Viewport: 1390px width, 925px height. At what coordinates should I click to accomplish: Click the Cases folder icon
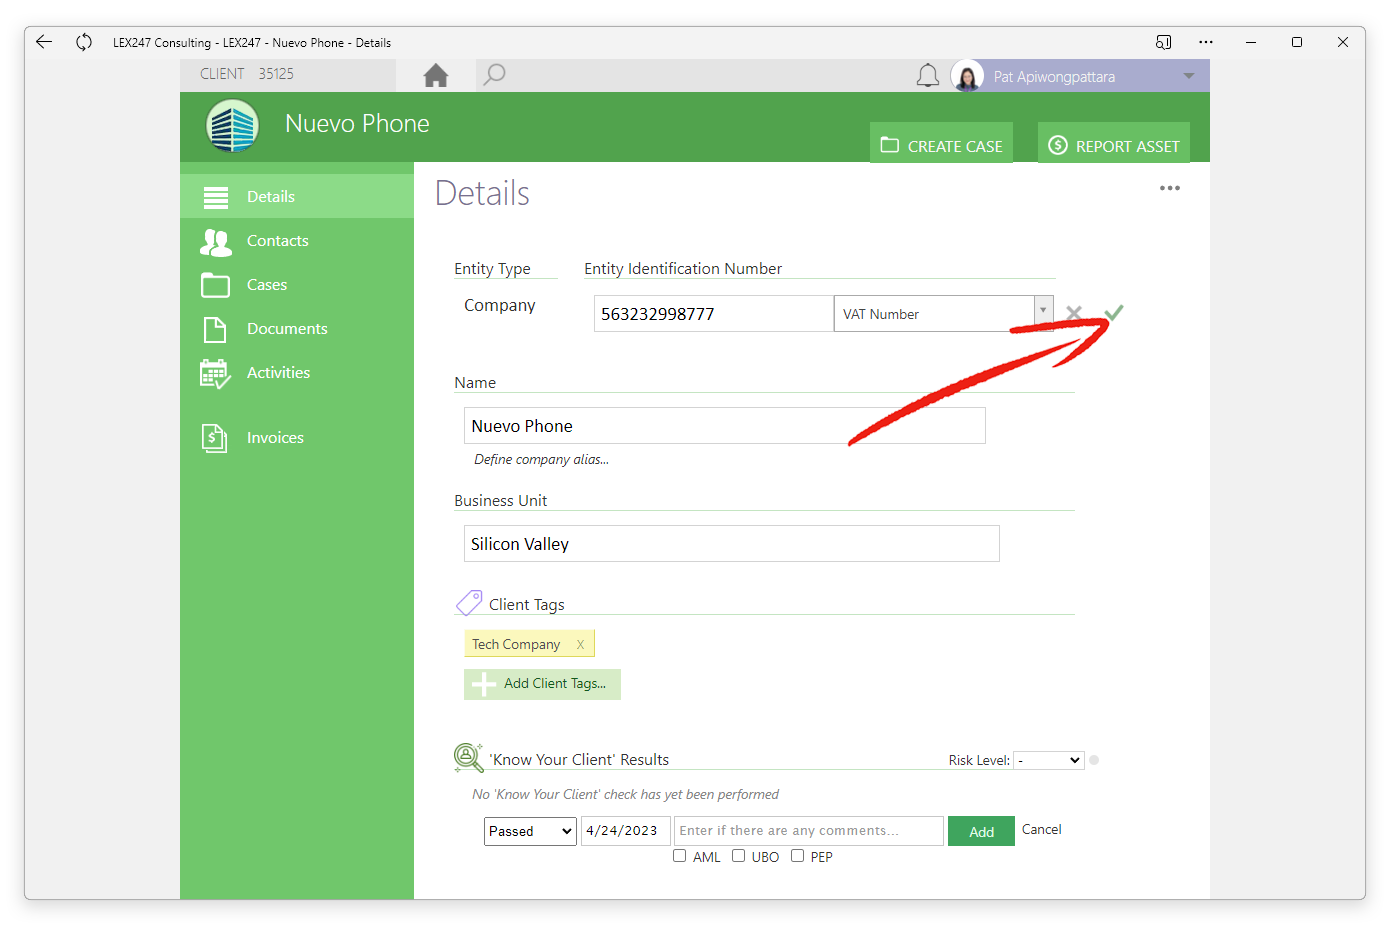215,285
